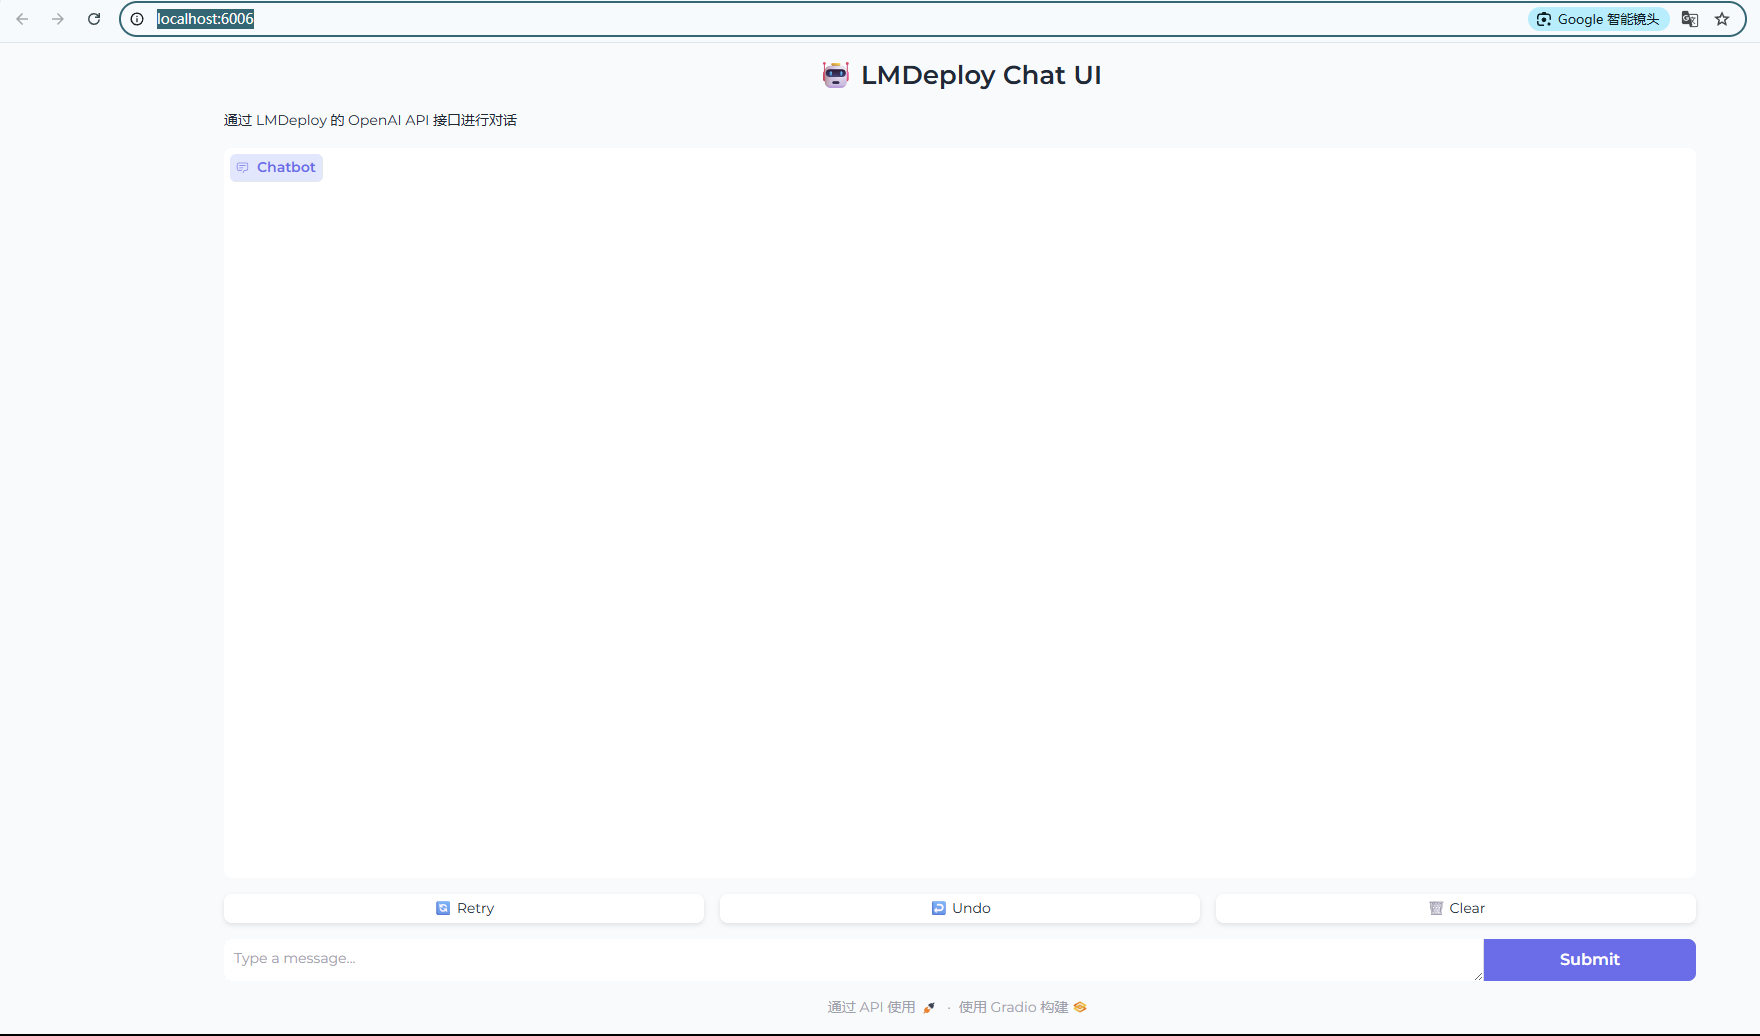Click the Type a message input field
Screen dimensions: 1760x1036
[x=700, y=958]
